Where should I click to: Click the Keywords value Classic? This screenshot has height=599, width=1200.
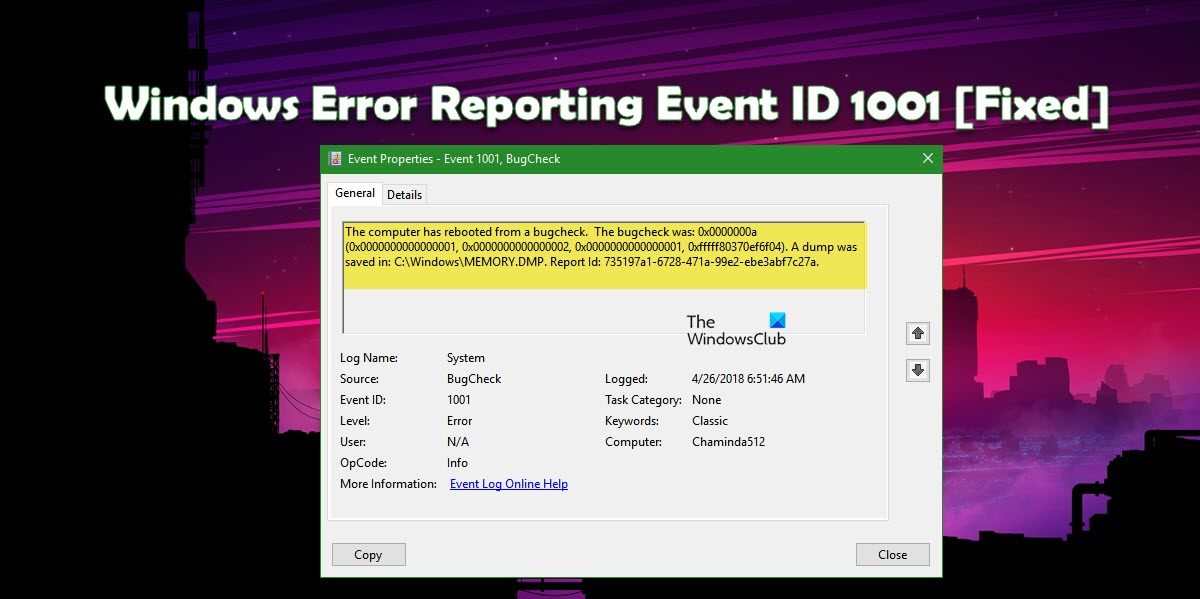click(x=710, y=420)
